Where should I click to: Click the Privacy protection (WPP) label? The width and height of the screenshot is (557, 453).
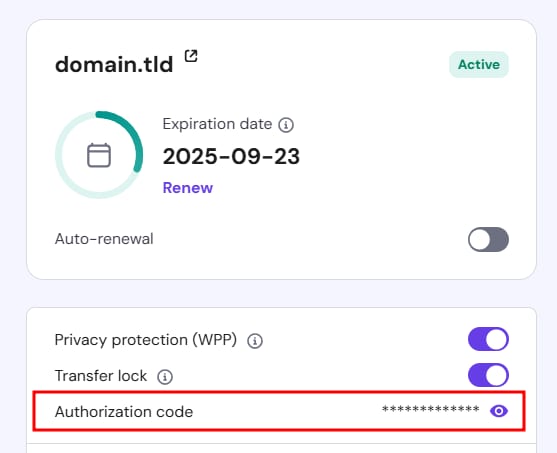[x=146, y=340]
